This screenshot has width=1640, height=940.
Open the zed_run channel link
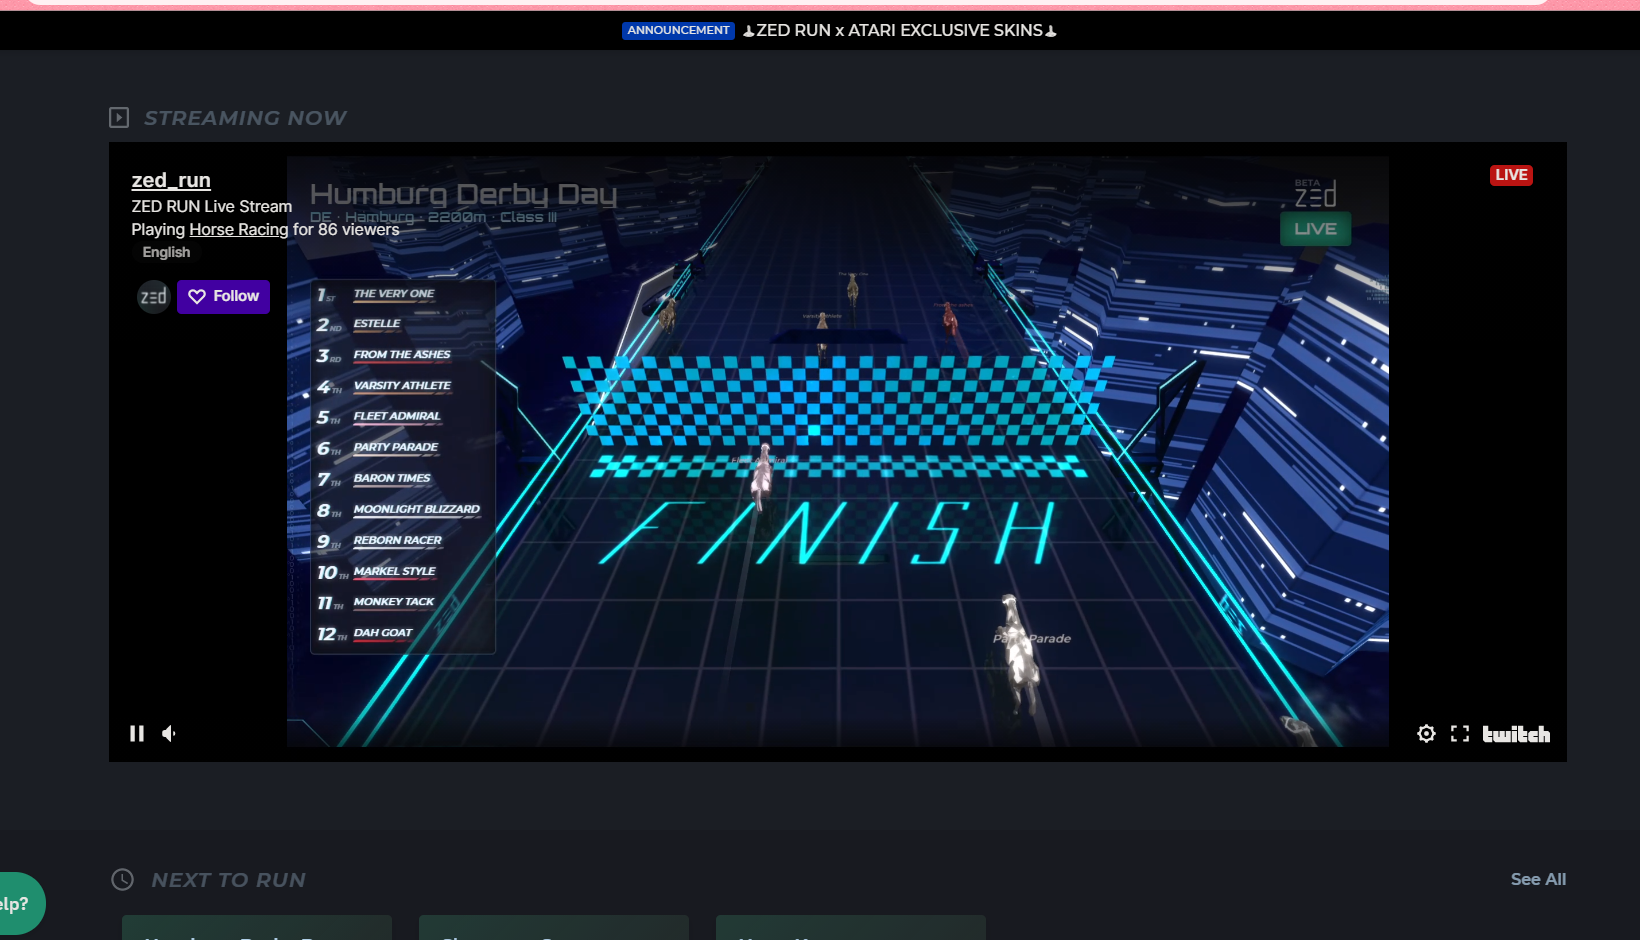(x=171, y=180)
